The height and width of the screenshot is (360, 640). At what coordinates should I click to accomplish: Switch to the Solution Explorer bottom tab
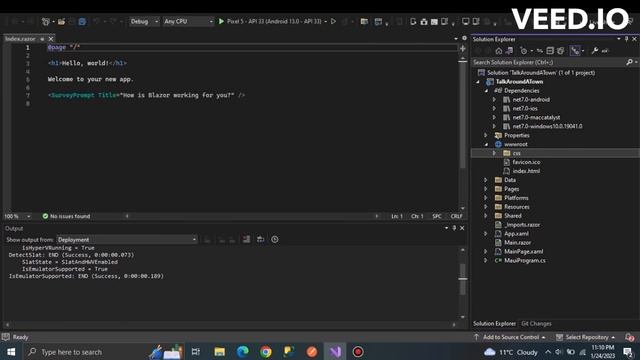coord(494,324)
